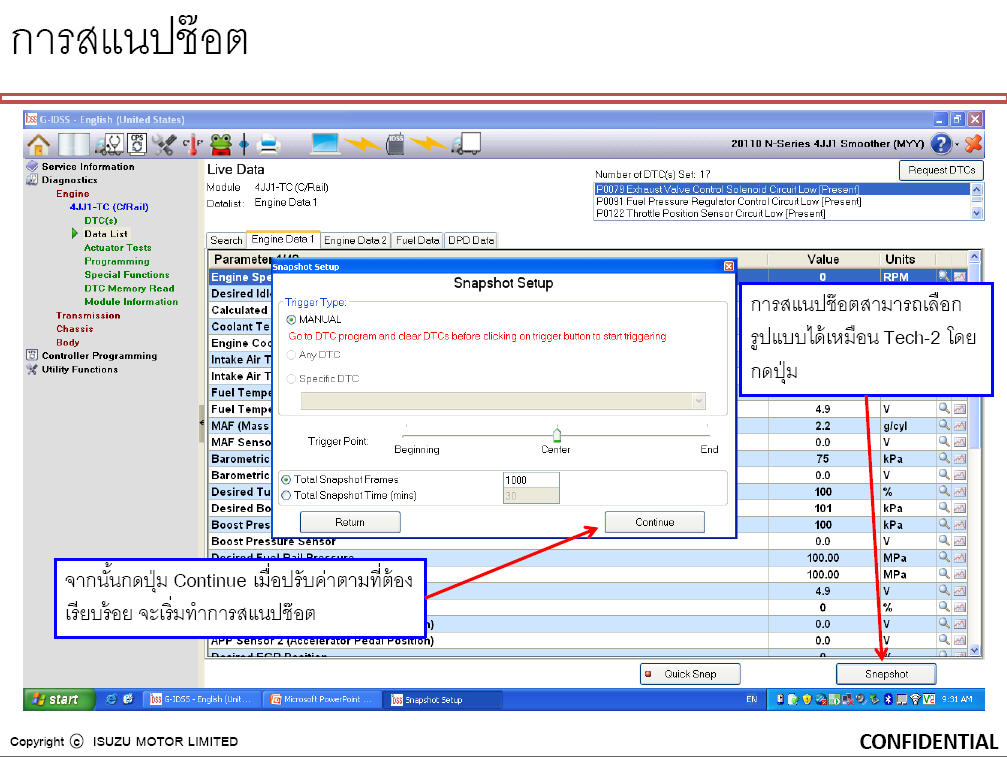Open the CPS programming icon in toolbar
This screenshot has width=1007, height=757.
point(137,144)
